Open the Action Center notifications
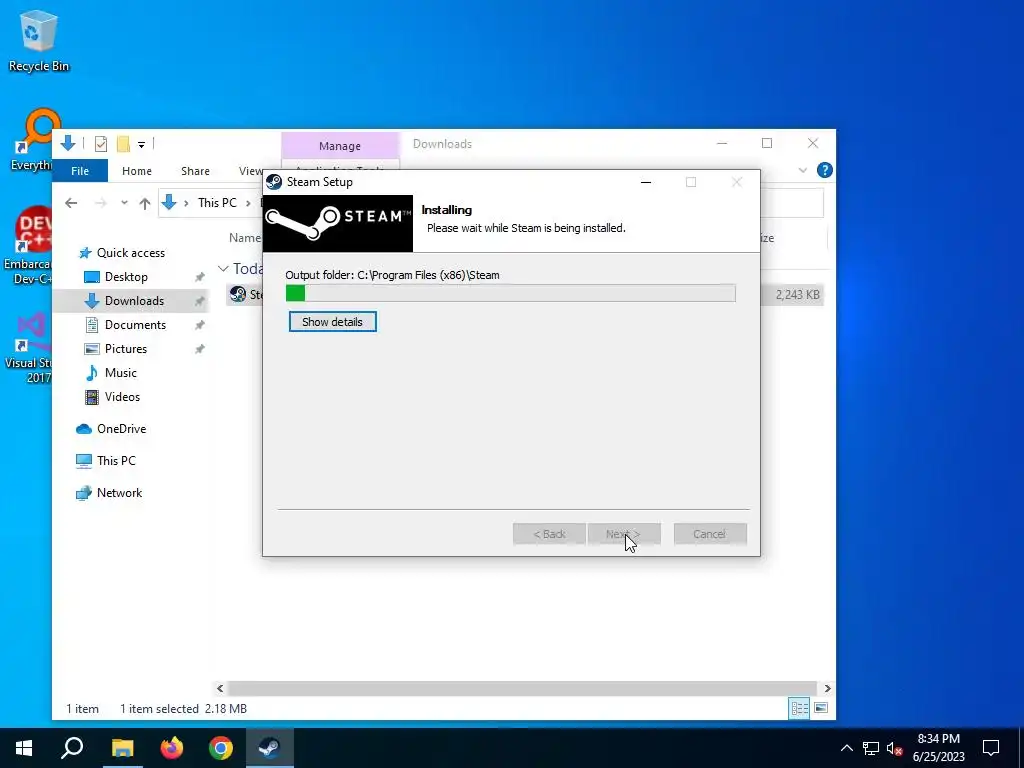Screen dimensions: 1024x768 click(991, 748)
